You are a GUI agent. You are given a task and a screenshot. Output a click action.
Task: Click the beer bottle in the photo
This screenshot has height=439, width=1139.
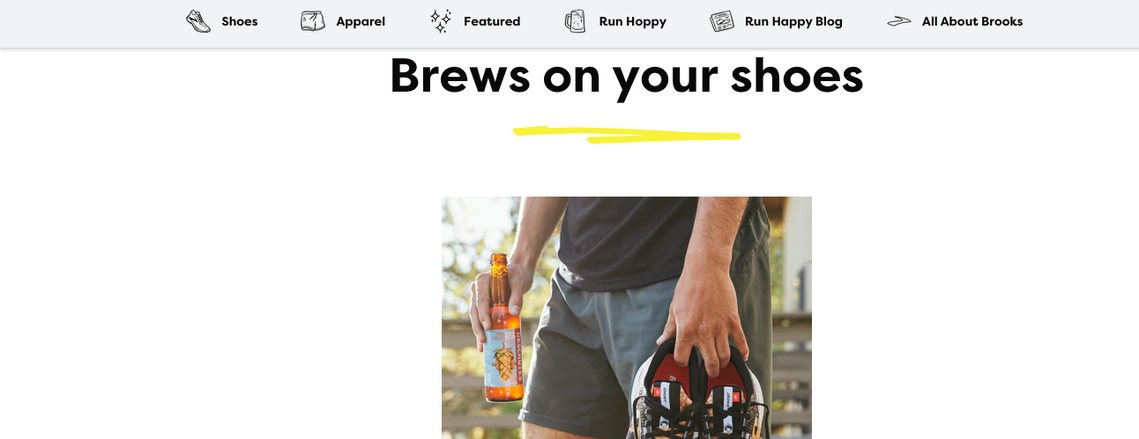[503, 328]
